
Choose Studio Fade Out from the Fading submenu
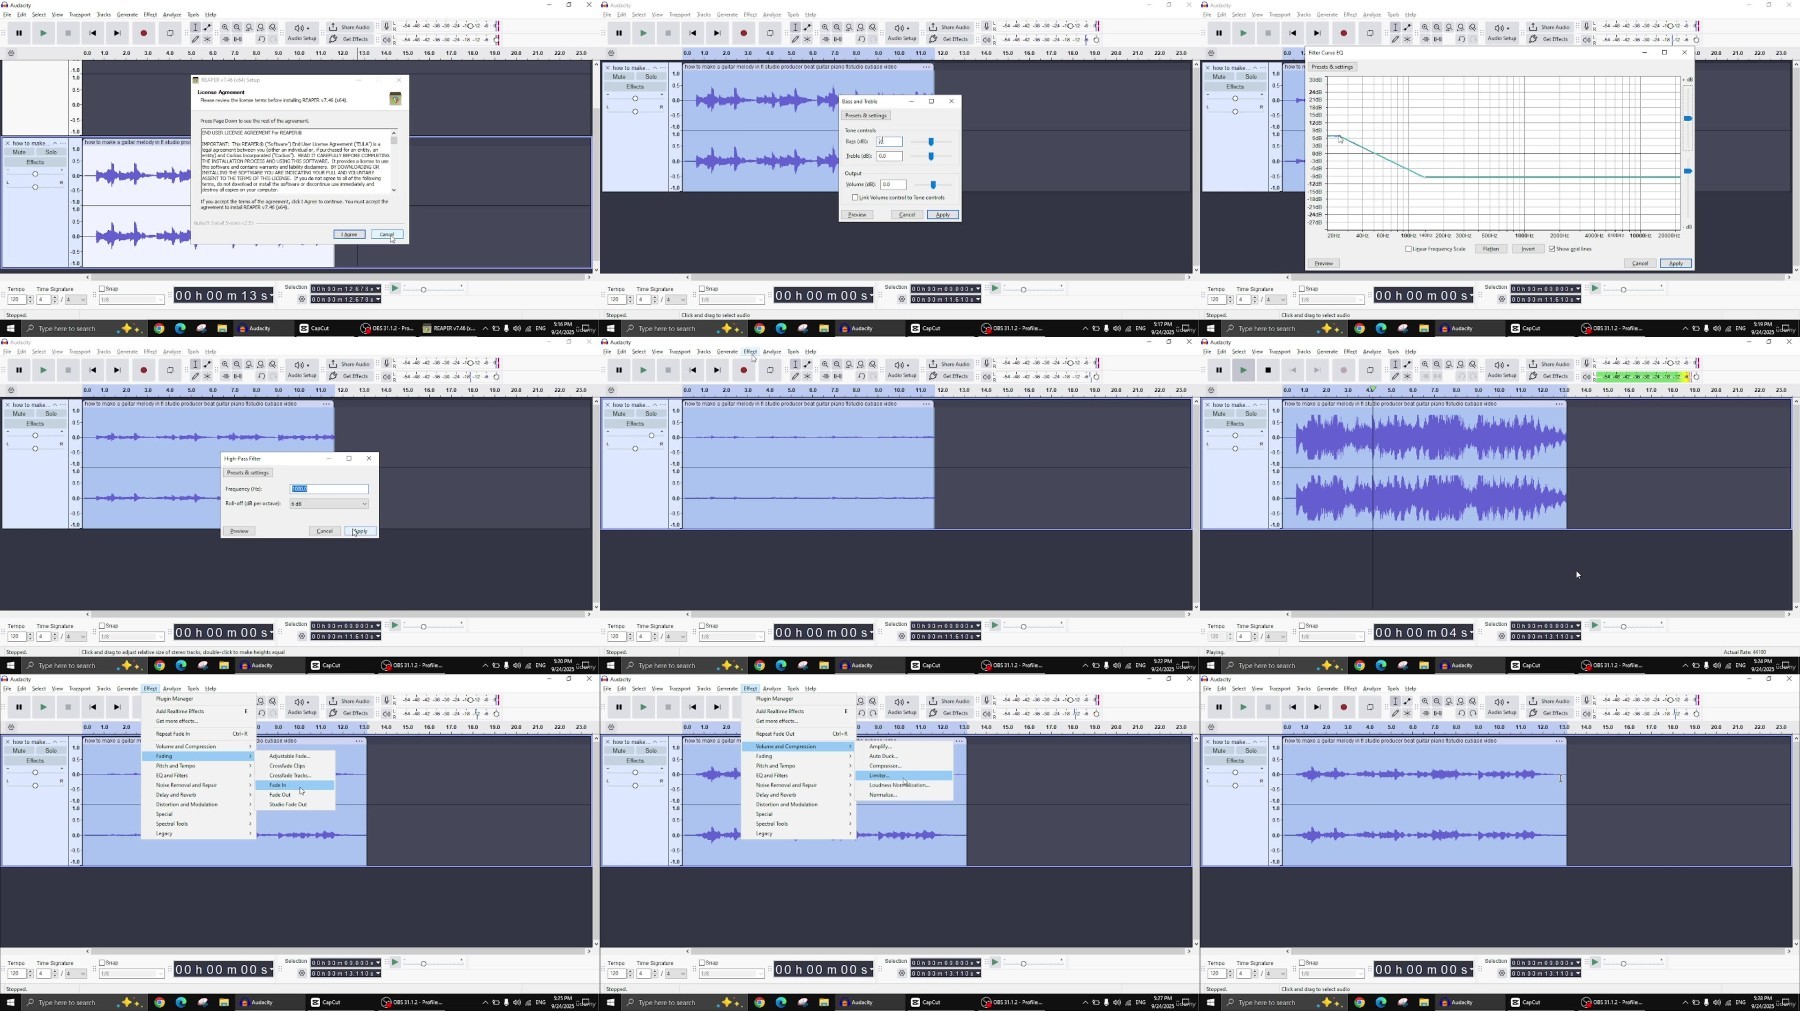(295, 804)
